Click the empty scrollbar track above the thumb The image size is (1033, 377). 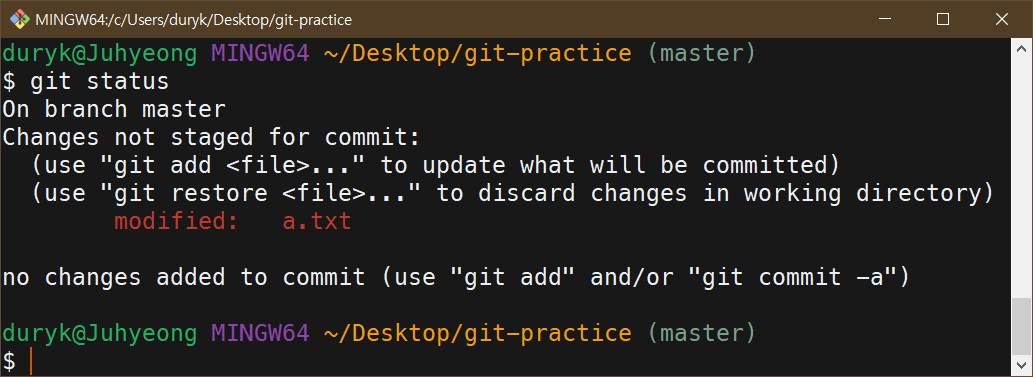point(1022,178)
